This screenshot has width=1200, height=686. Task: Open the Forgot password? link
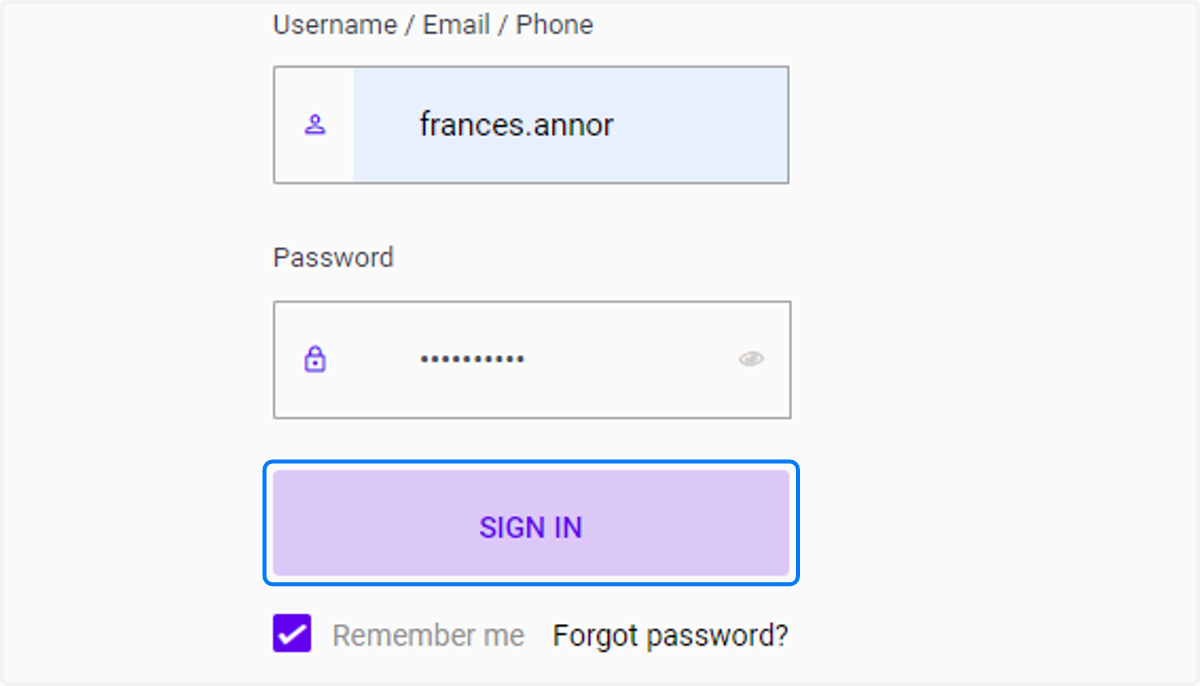point(670,635)
